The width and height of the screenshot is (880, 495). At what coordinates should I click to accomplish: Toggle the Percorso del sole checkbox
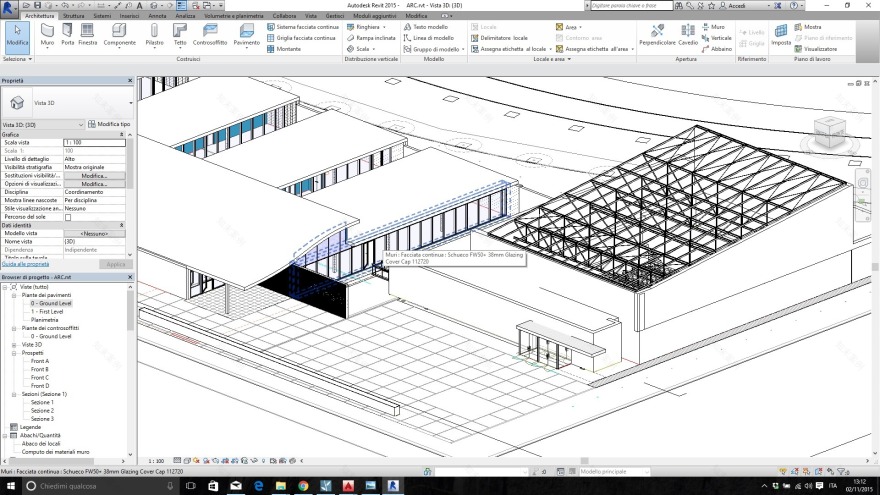(x=68, y=217)
